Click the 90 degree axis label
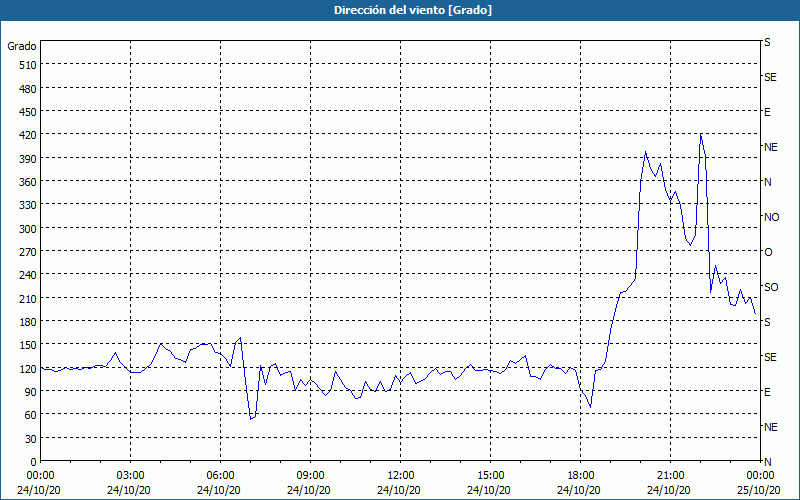800x500 pixels. pos(30,392)
